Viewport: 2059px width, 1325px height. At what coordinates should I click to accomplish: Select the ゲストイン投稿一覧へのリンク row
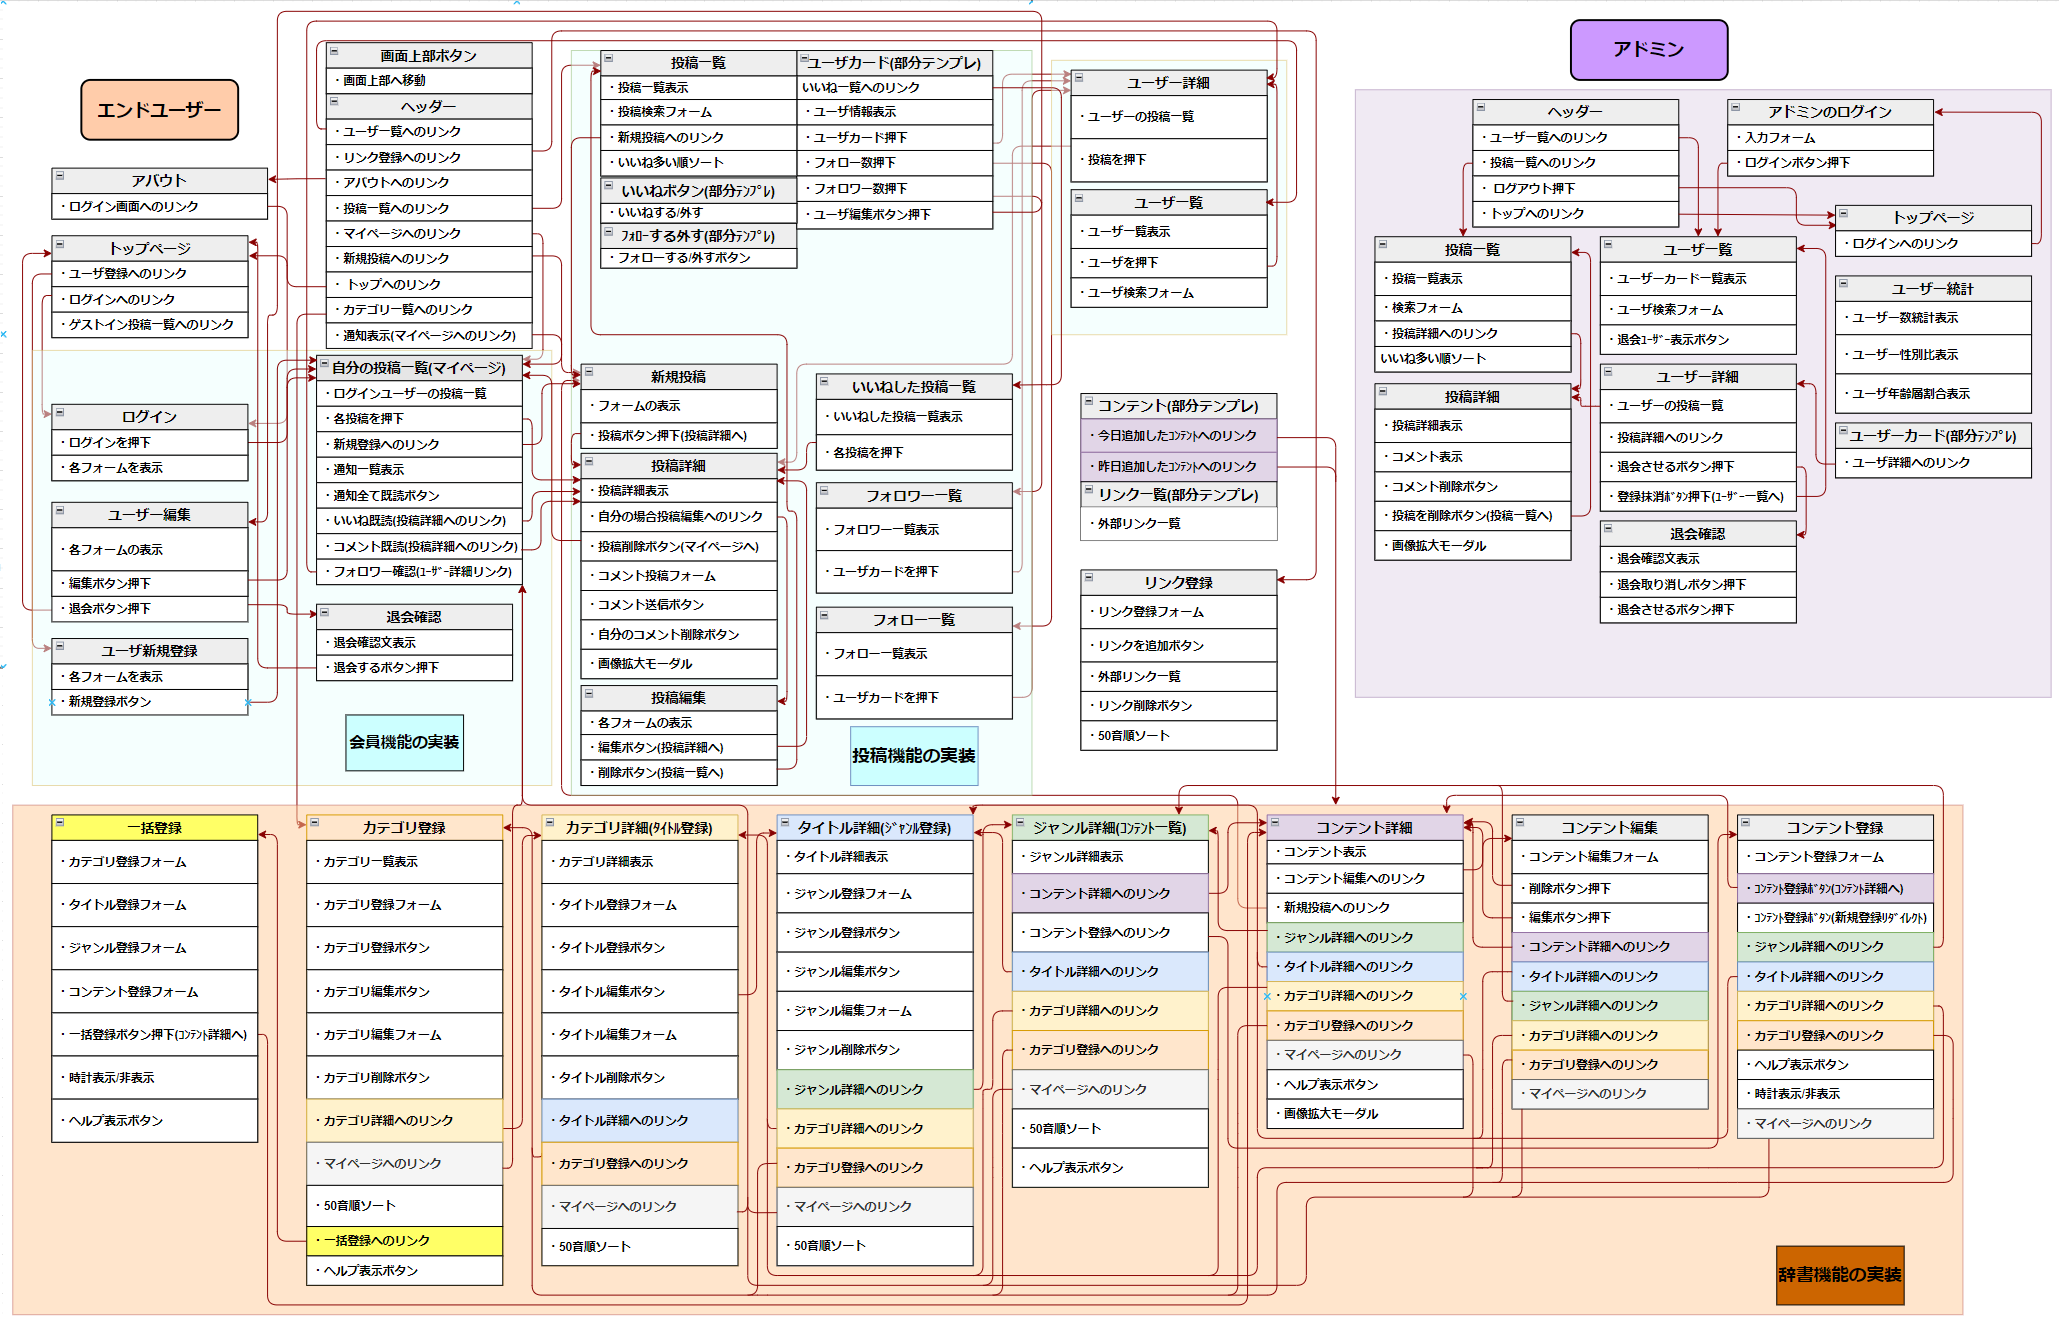(x=150, y=325)
